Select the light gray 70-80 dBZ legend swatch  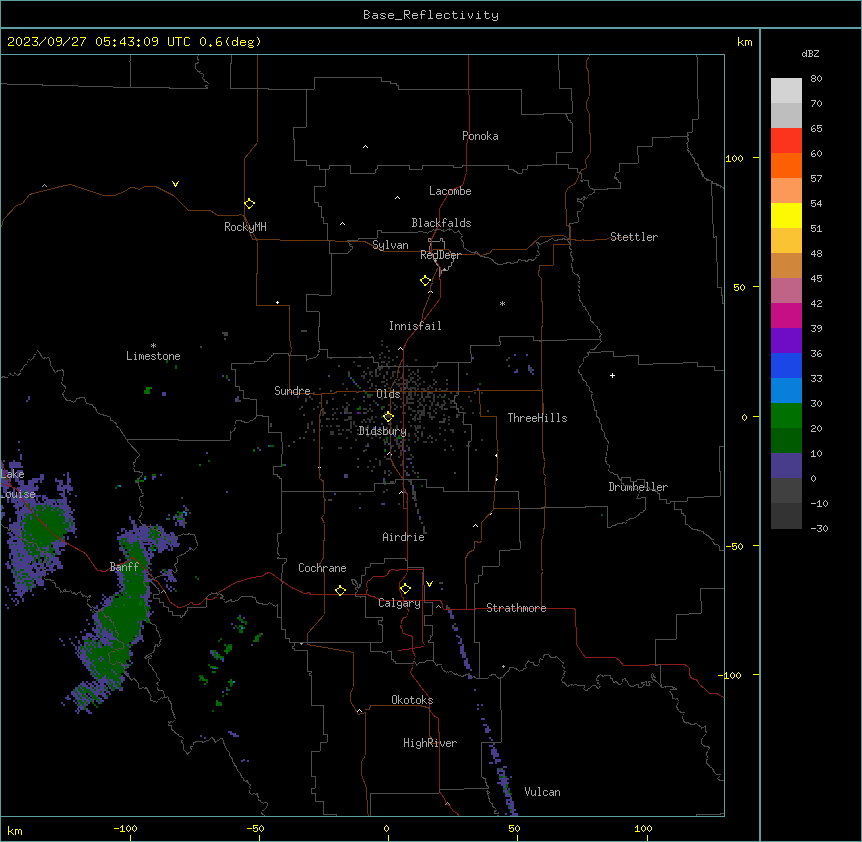(x=786, y=90)
